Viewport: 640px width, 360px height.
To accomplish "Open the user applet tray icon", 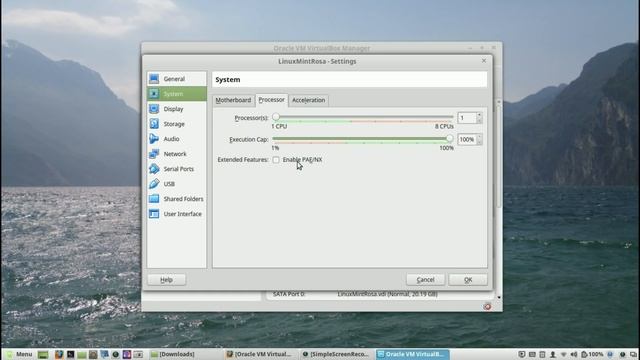I will pyautogui.click(x=553, y=354).
